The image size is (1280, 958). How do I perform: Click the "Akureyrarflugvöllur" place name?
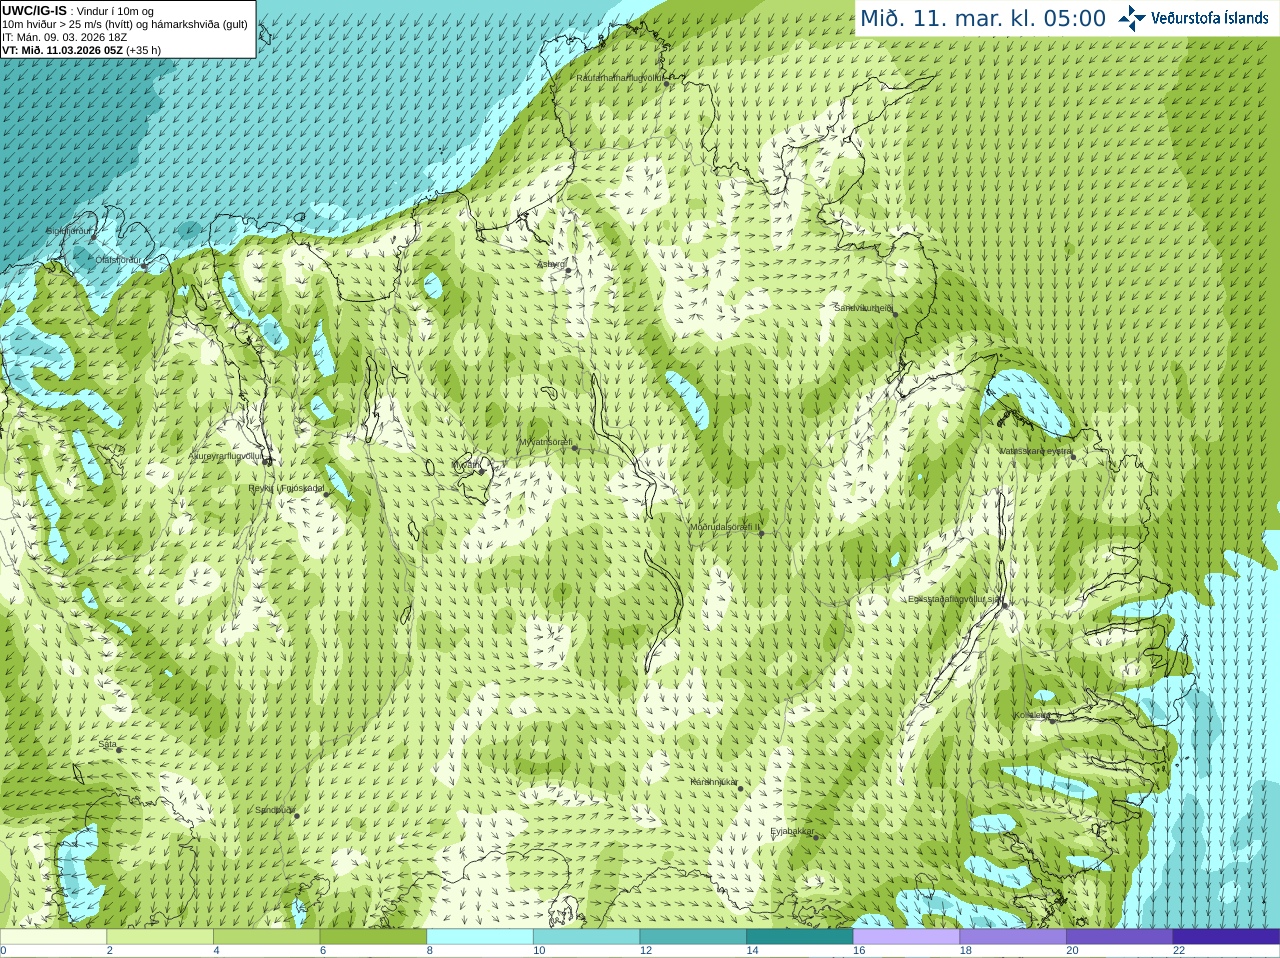[226, 456]
